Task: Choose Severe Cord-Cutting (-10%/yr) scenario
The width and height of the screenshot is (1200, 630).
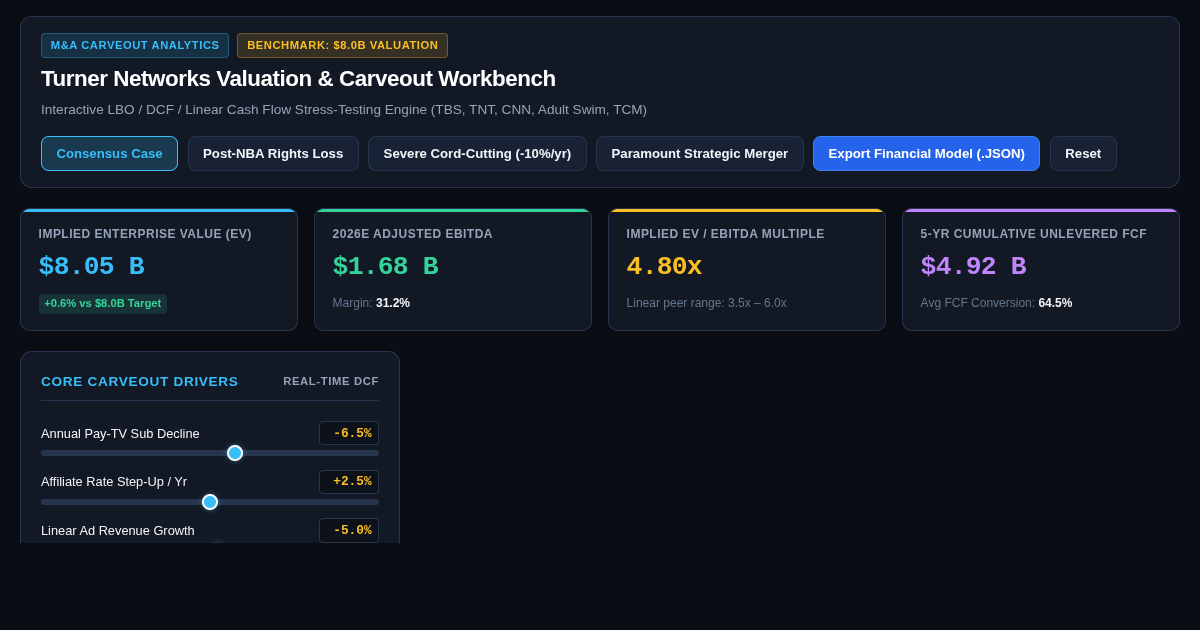Action: coord(477,153)
